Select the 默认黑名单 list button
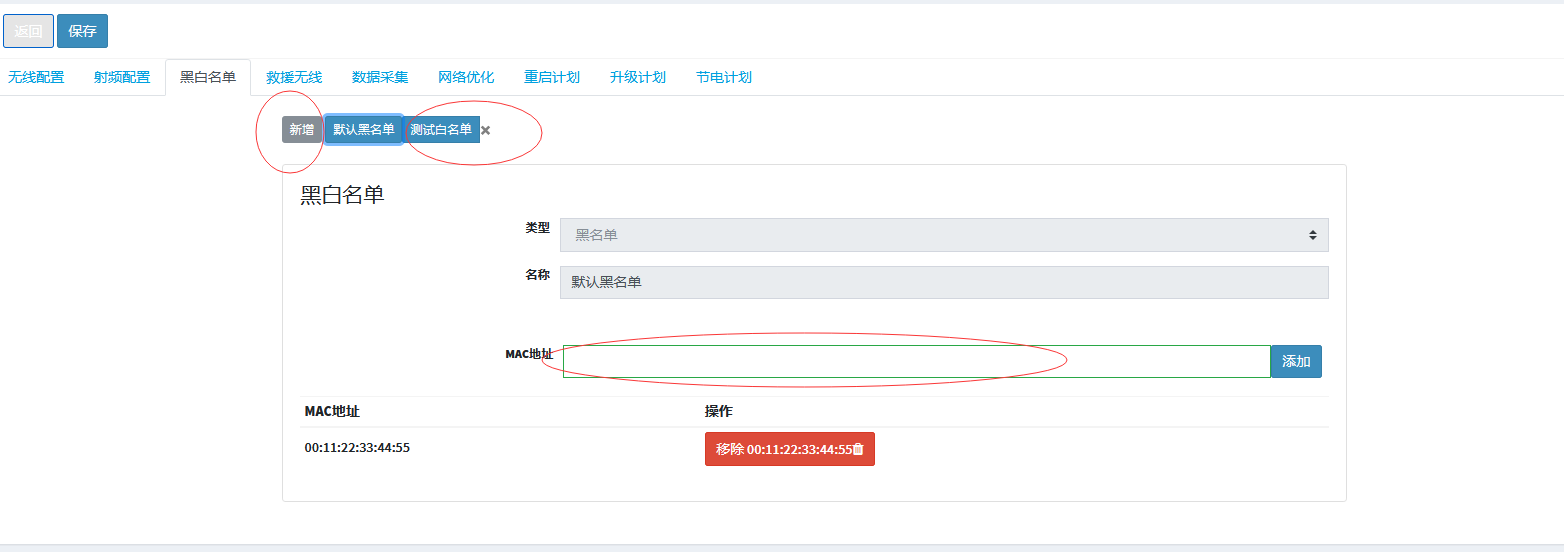The width and height of the screenshot is (1564, 552). [364, 130]
